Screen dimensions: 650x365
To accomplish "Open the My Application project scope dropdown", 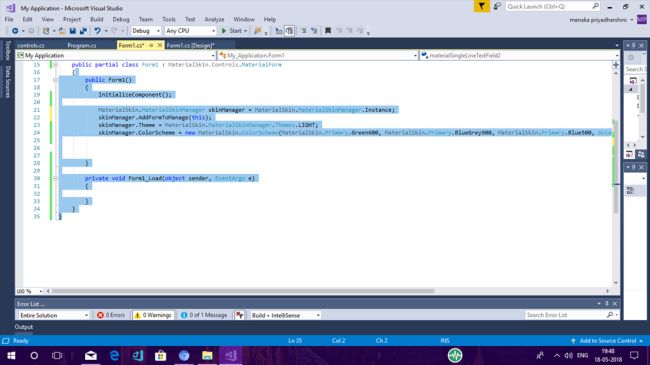I will click(116, 55).
